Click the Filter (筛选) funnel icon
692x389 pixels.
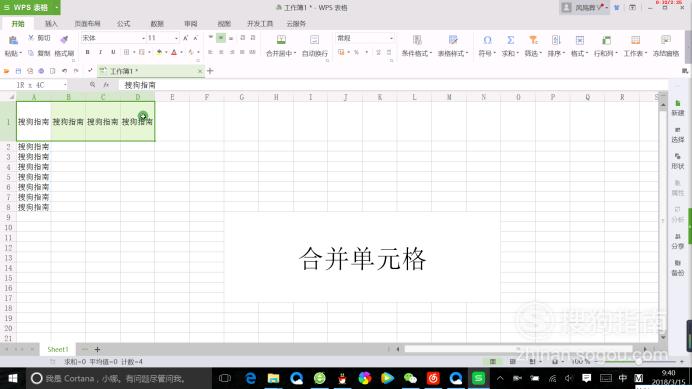coord(534,40)
